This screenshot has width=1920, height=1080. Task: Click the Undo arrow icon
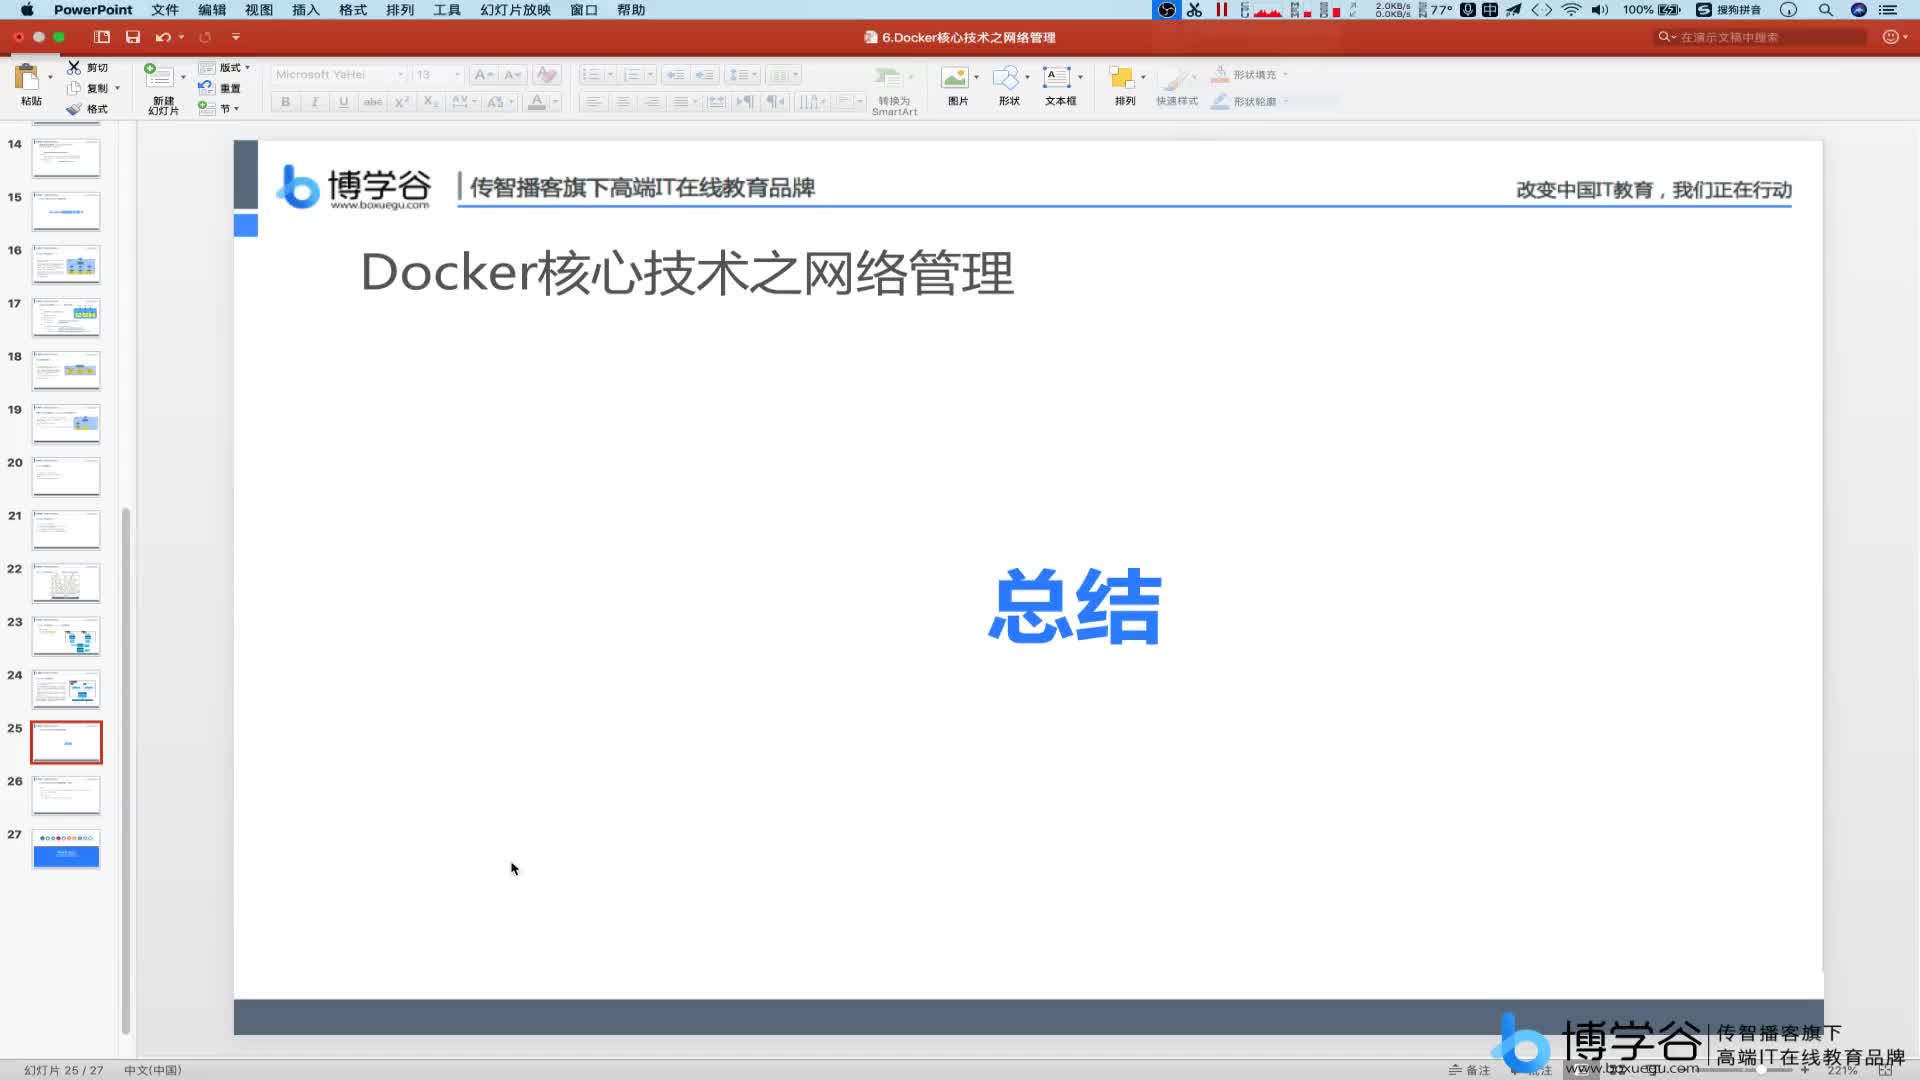pyautogui.click(x=162, y=37)
